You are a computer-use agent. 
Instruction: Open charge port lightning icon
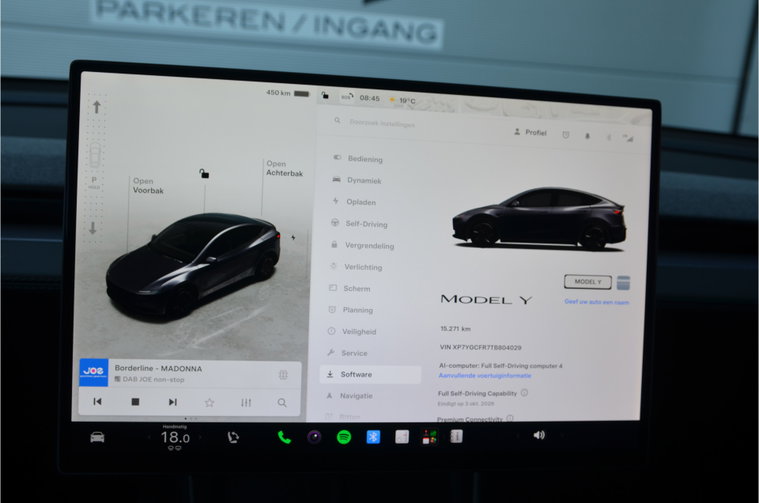[x=293, y=237]
